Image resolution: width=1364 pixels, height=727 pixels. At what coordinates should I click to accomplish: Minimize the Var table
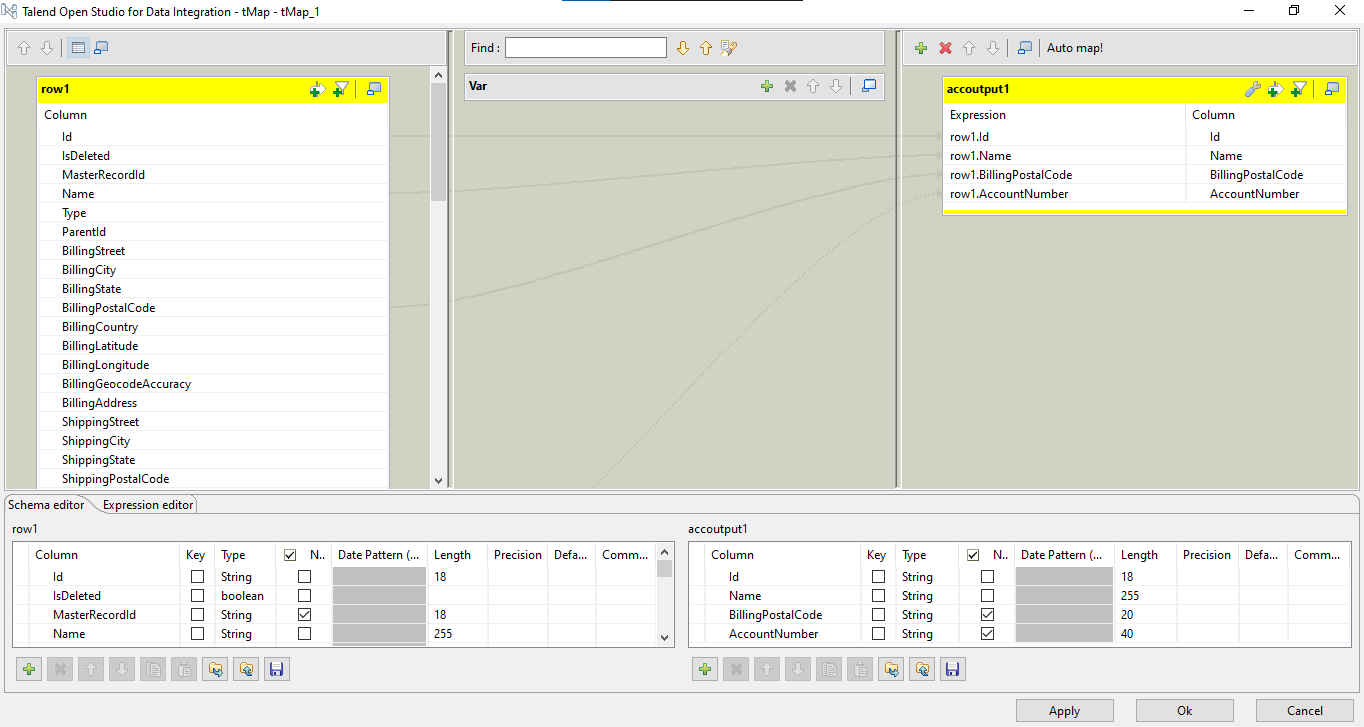(x=868, y=86)
